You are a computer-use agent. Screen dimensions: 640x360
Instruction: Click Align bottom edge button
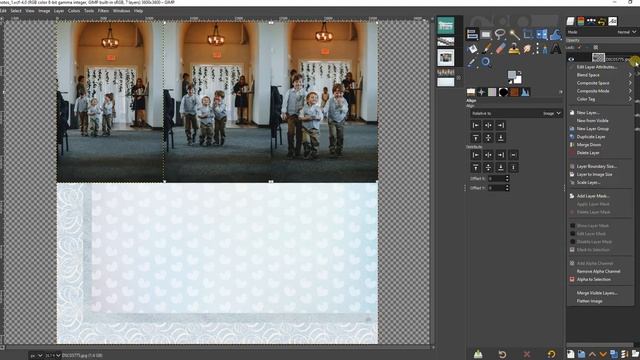pos(500,138)
